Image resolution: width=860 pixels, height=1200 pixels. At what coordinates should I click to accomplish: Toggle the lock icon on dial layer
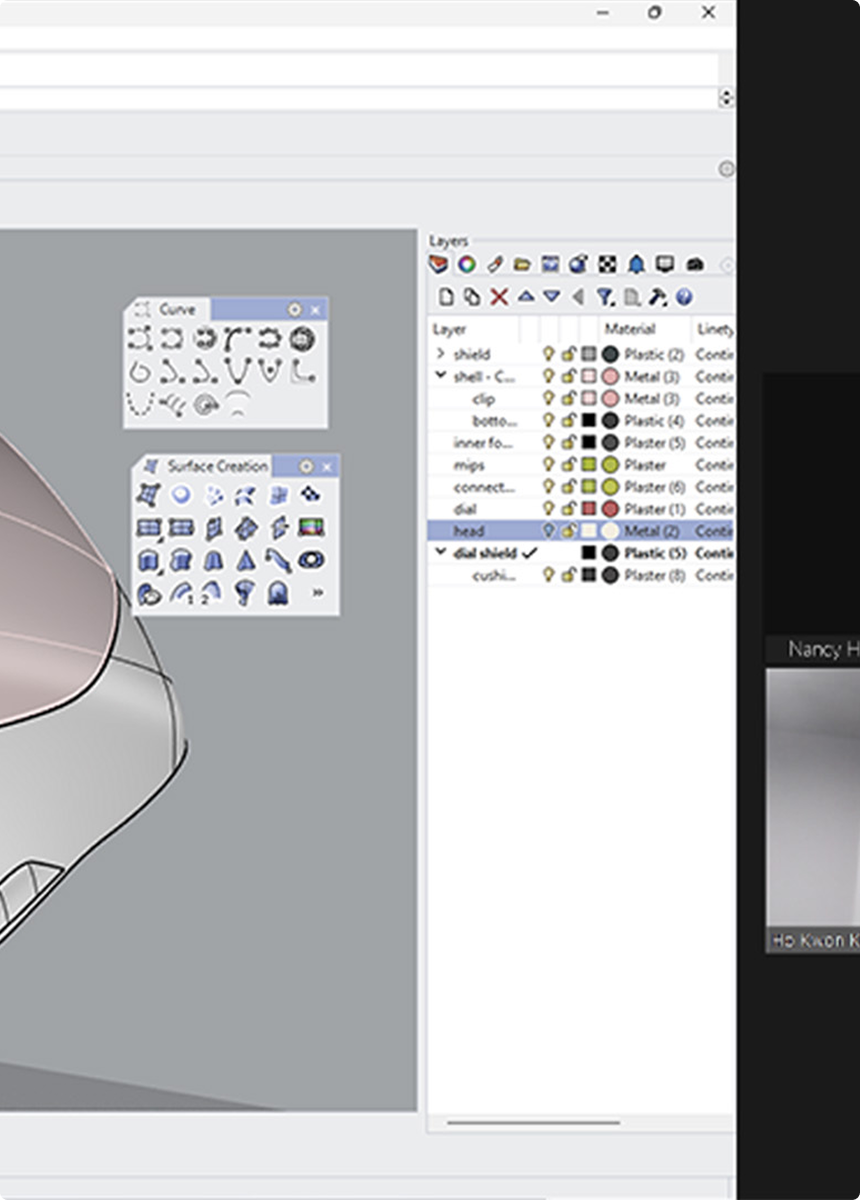point(568,509)
